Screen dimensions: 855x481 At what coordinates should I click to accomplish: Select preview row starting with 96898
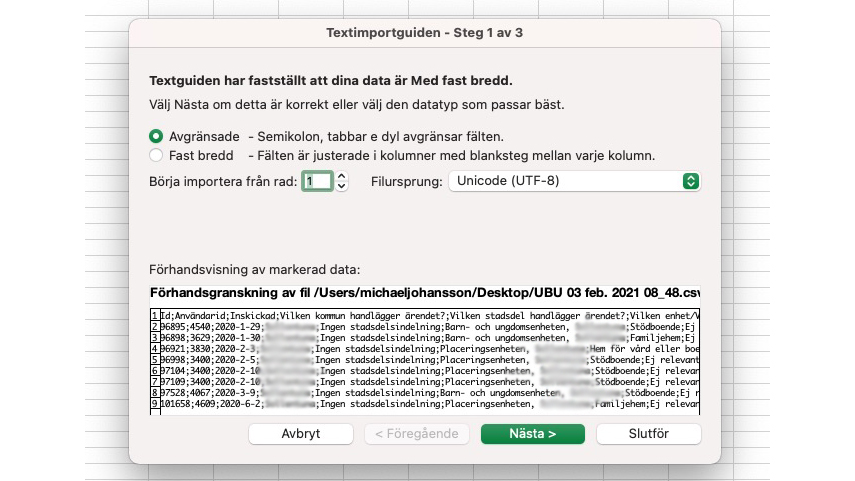(x=425, y=338)
